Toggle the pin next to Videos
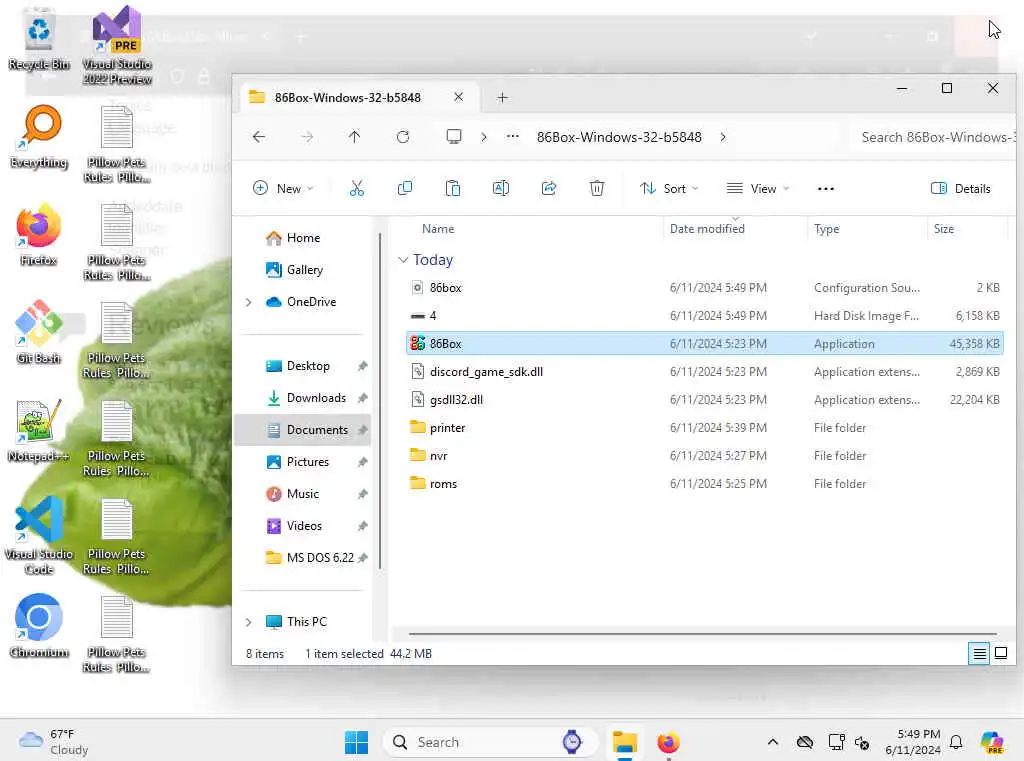This screenshot has height=761, width=1024. pos(362,526)
